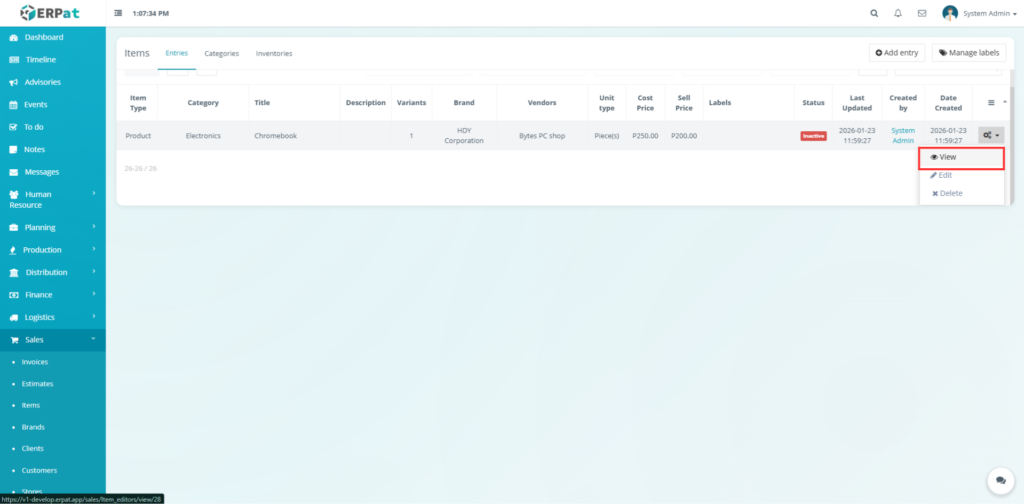Select View from the row action menu

tap(961, 157)
